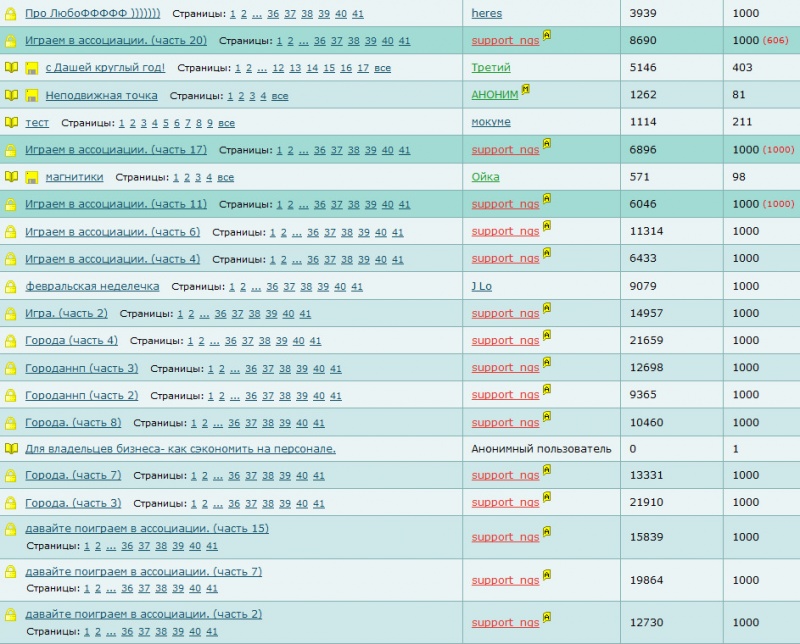Click the lock icon for Играем в ассоциации часть 11
Viewport: 800px width, 644px height.
(x=10, y=205)
